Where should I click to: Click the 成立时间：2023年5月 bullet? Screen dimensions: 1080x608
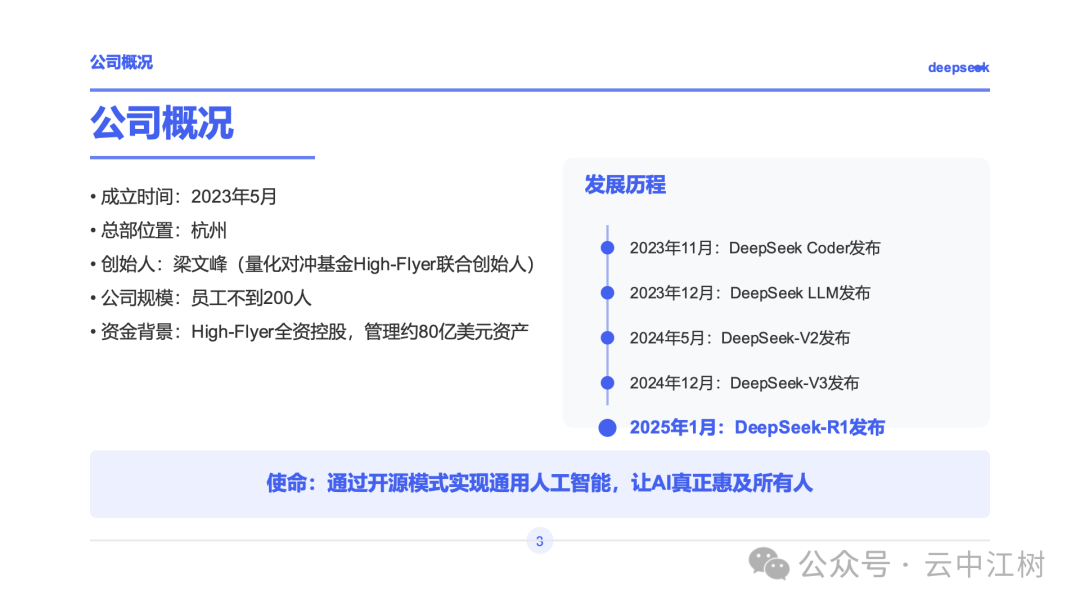[183, 196]
